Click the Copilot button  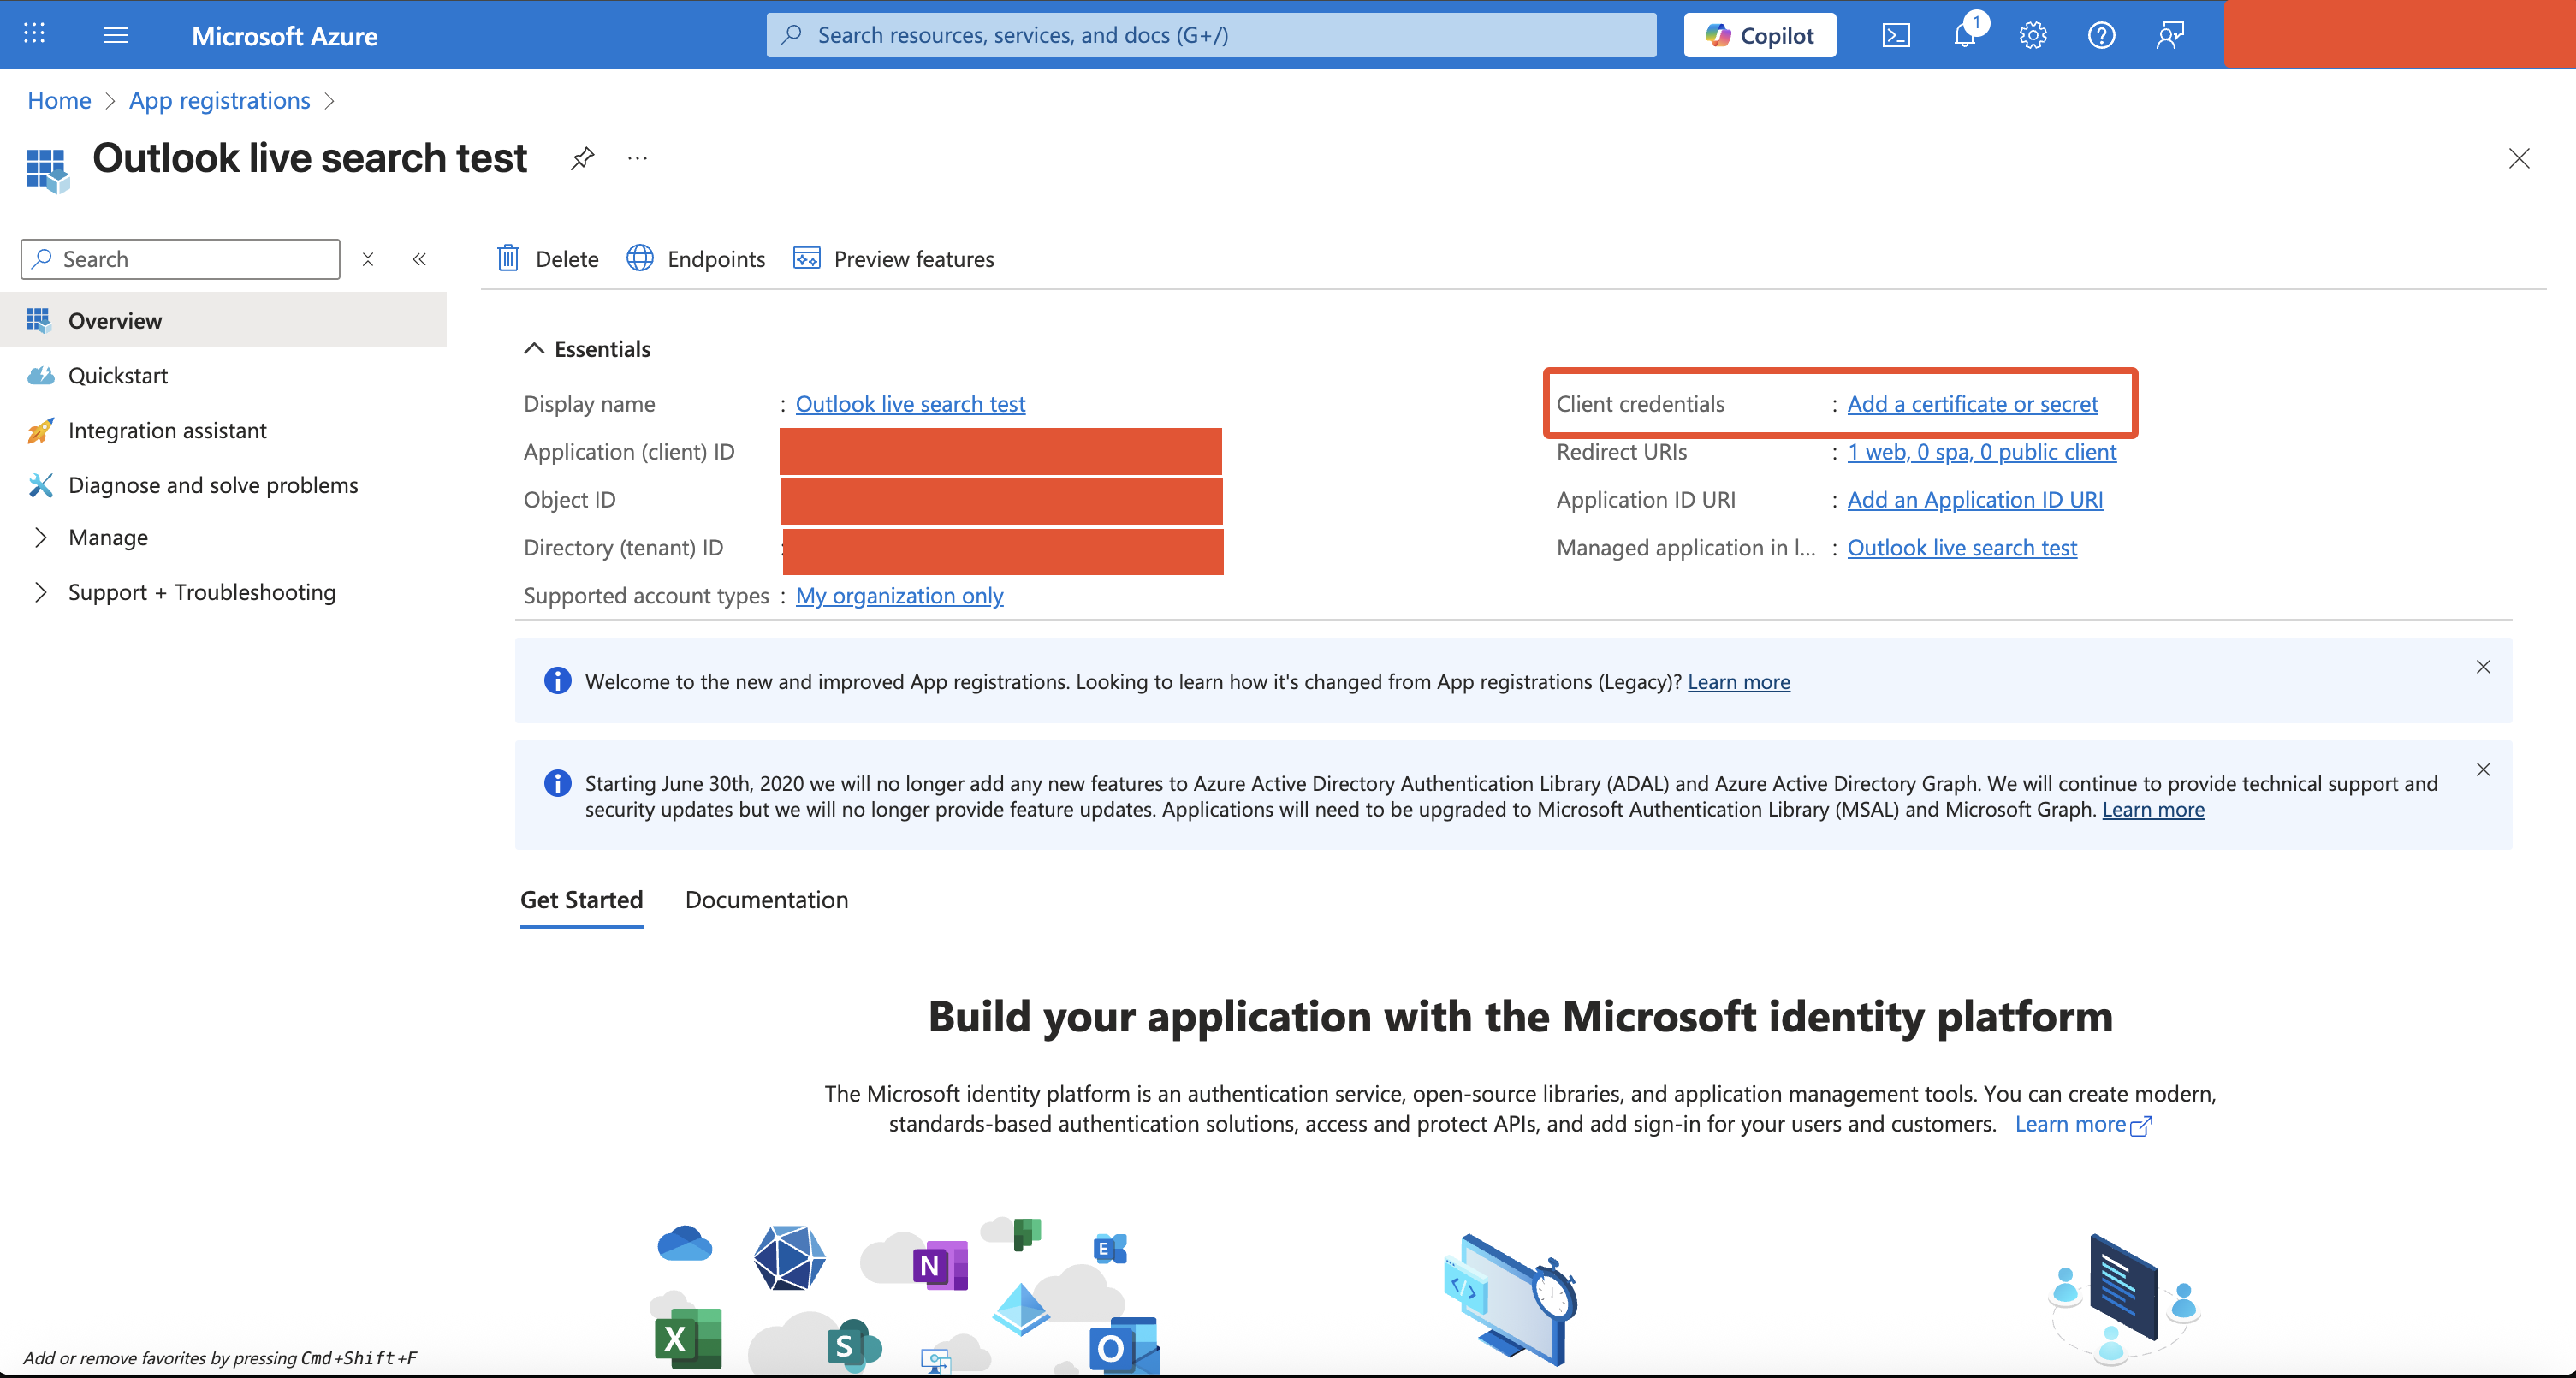1759,36
